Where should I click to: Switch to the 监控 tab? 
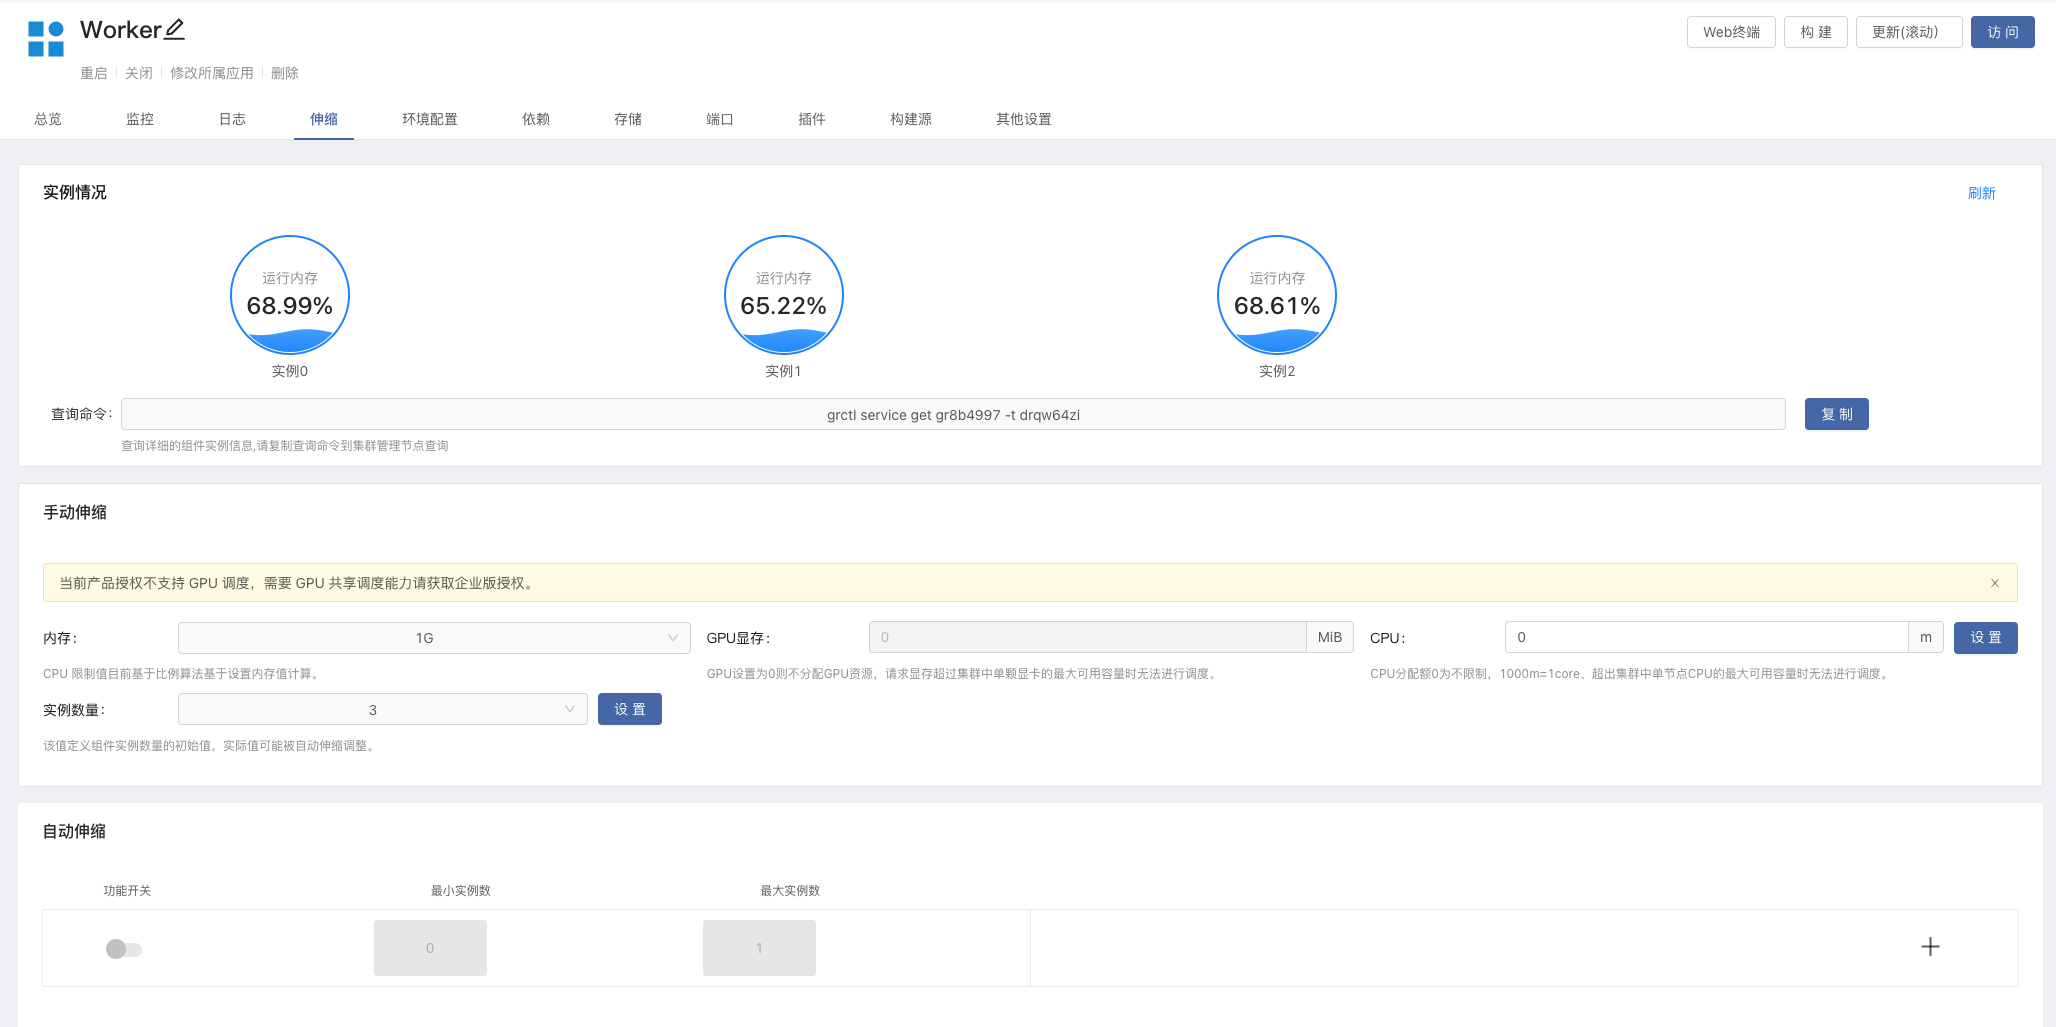[140, 119]
